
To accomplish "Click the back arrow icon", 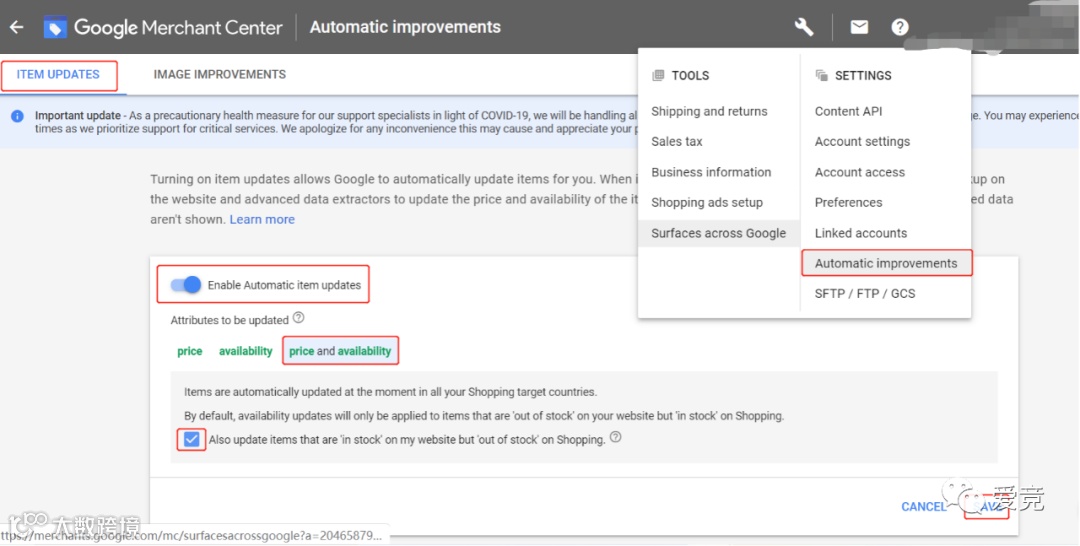I will (x=17, y=27).
